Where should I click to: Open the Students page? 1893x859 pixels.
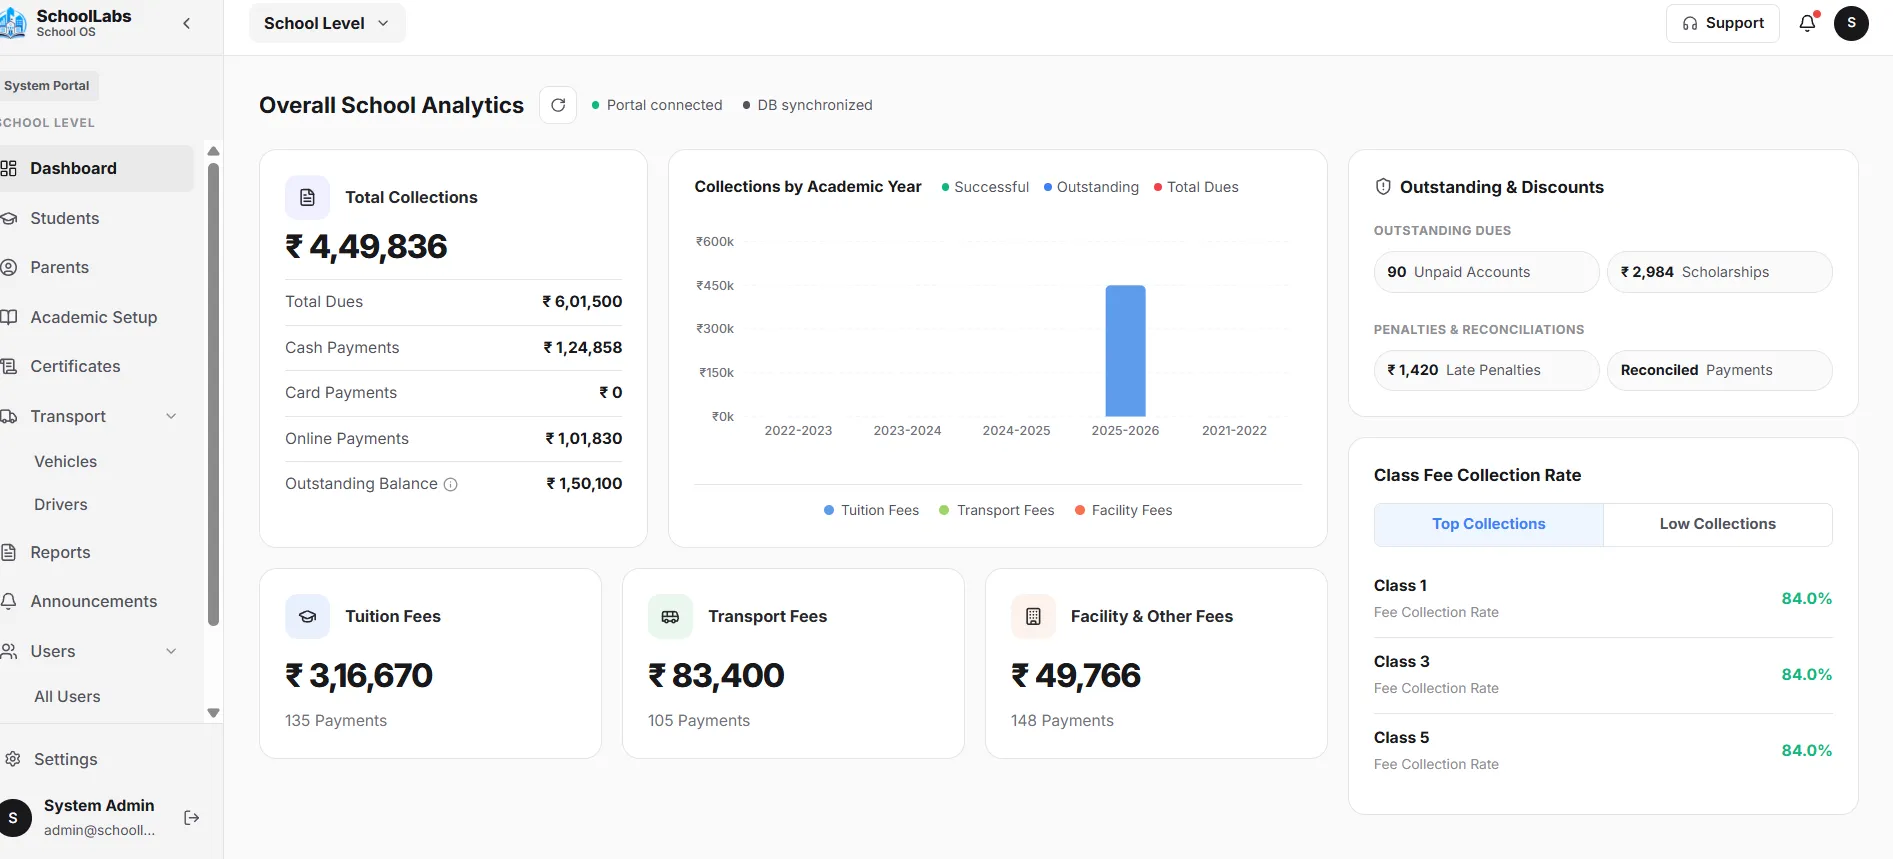point(97,218)
